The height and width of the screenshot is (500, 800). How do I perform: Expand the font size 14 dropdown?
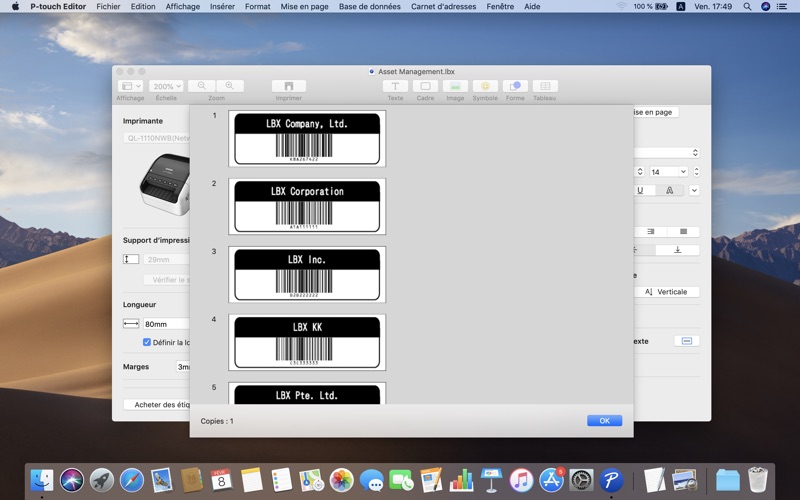click(684, 171)
